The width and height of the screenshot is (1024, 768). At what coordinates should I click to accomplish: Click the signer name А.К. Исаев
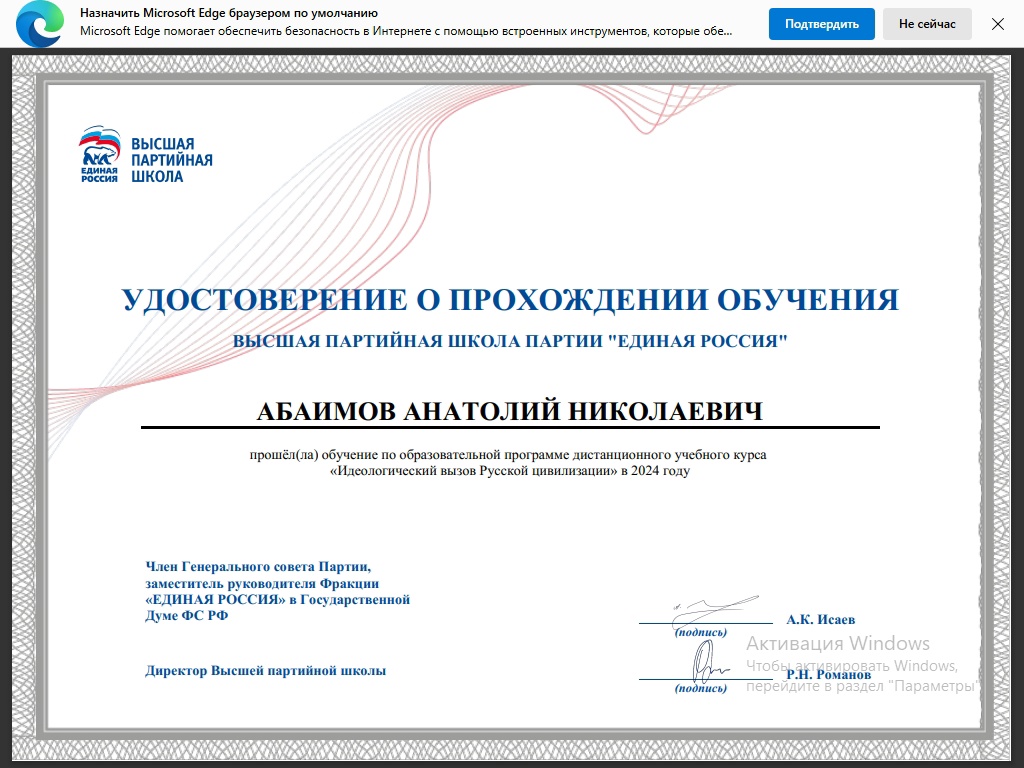tap(820, 620)
